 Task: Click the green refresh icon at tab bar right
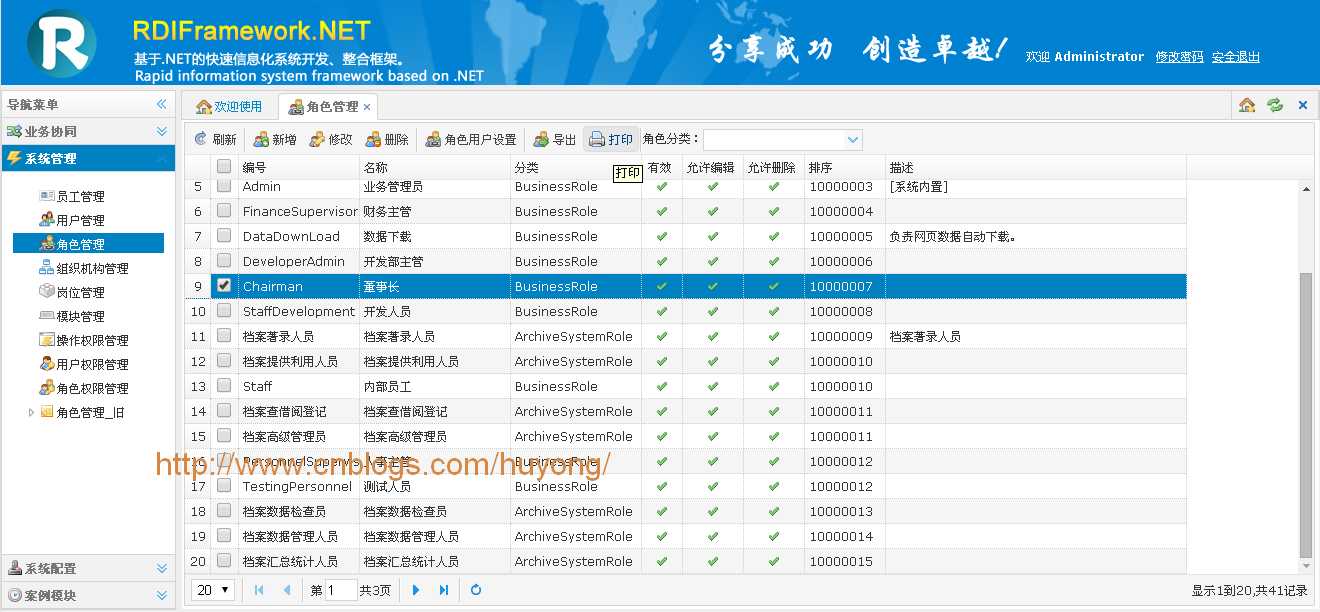(1274, 105)
